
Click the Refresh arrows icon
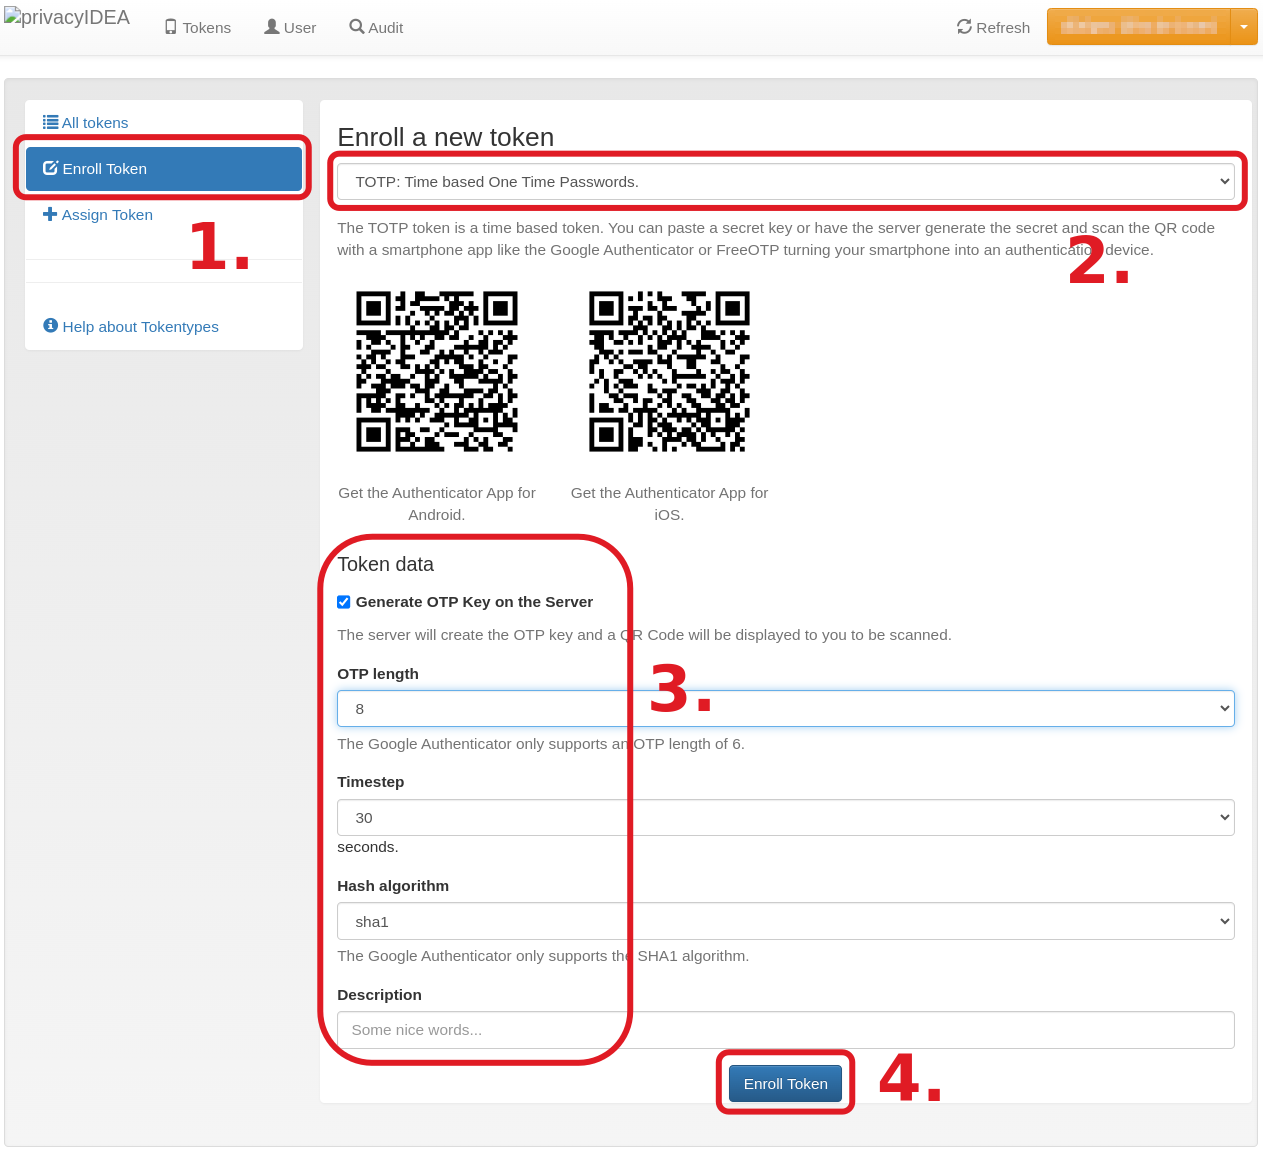pyautogui.click(x=964, y=27)
